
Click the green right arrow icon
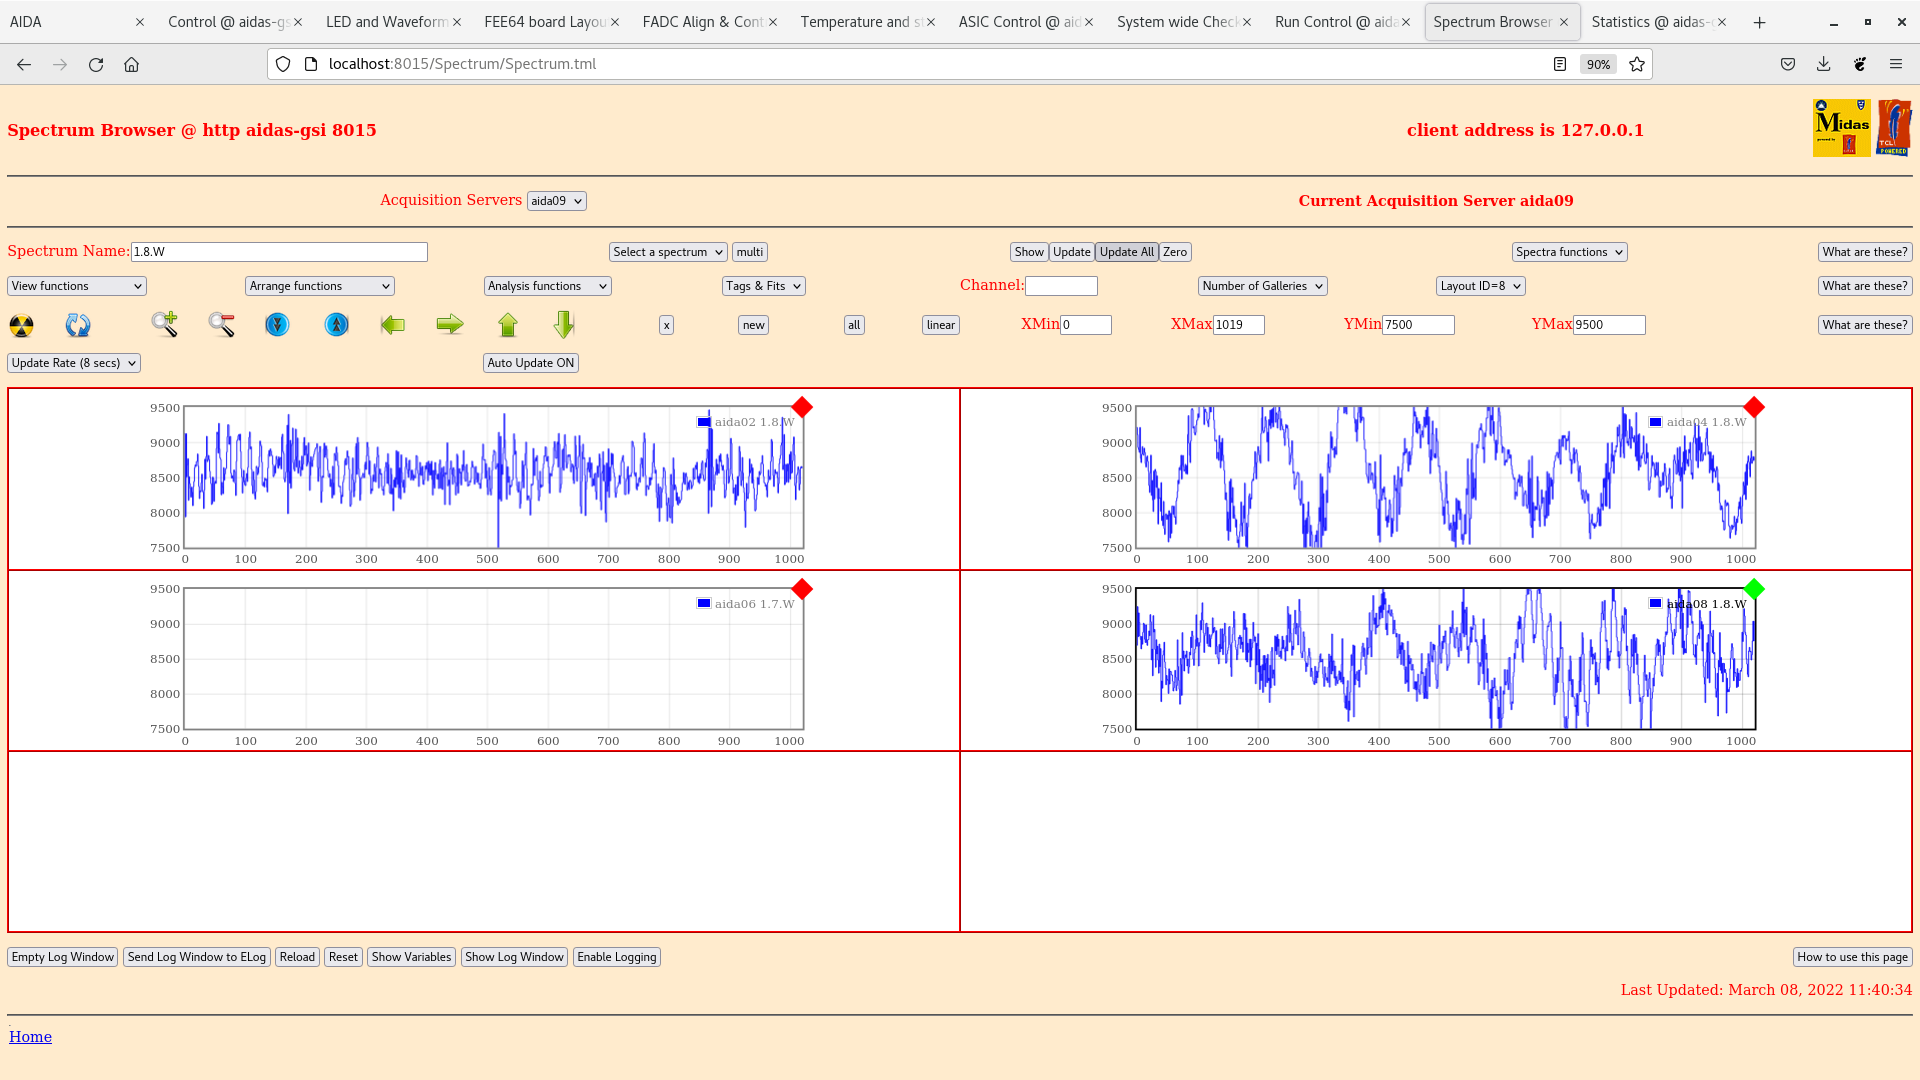450,324
